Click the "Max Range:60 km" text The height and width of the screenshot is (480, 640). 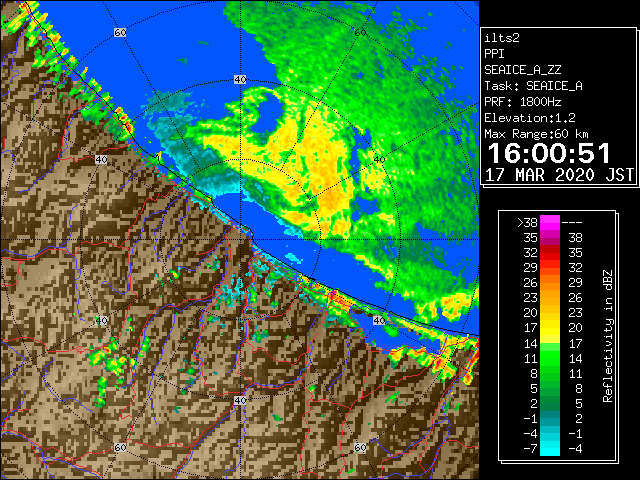(536, 134)
